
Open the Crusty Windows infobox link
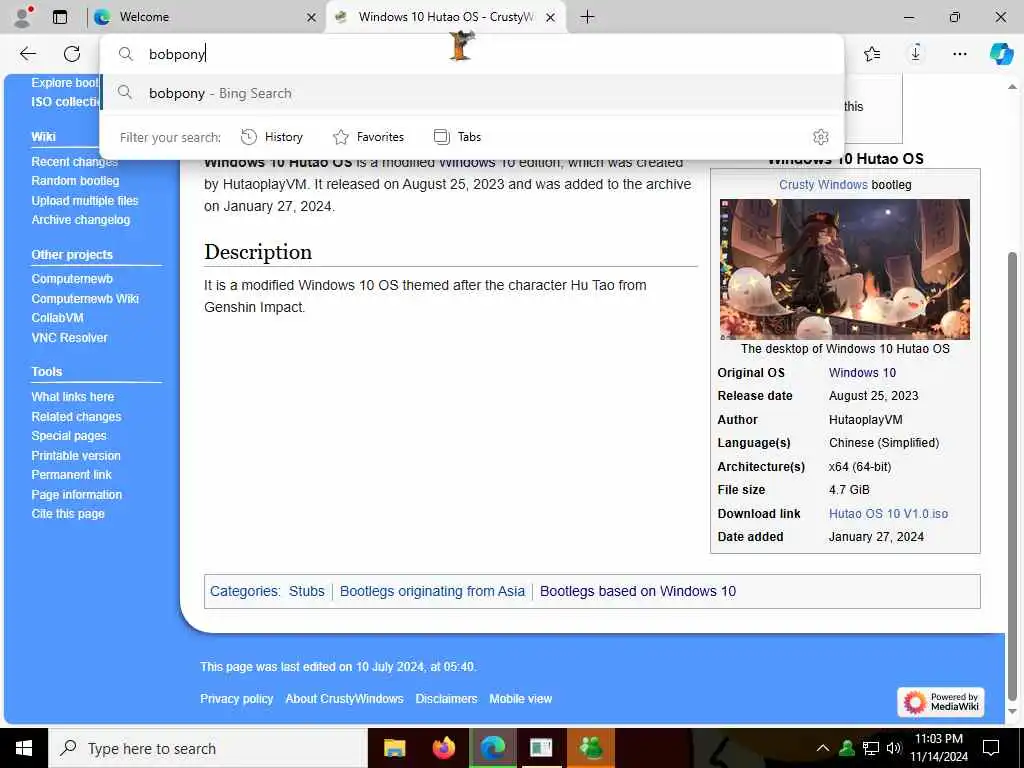tap(823, 185)
